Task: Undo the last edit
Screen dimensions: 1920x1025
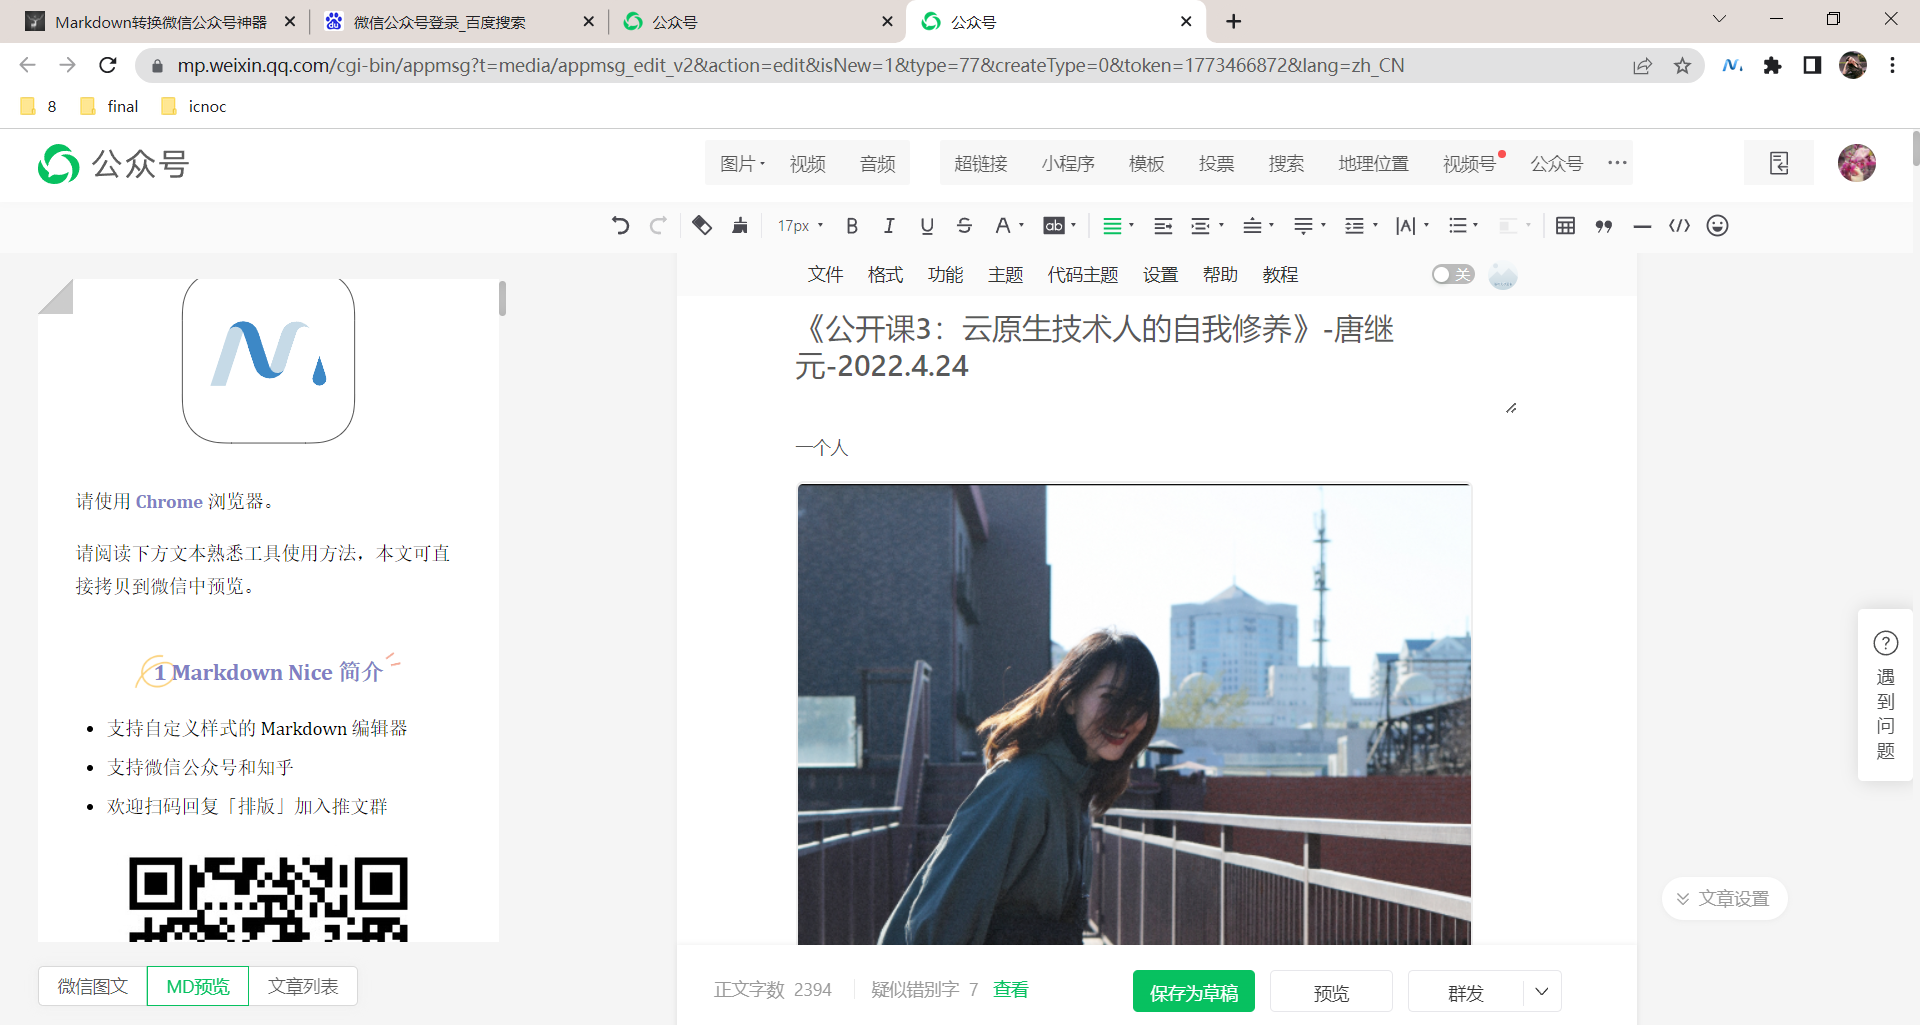Action: [620, 226]
